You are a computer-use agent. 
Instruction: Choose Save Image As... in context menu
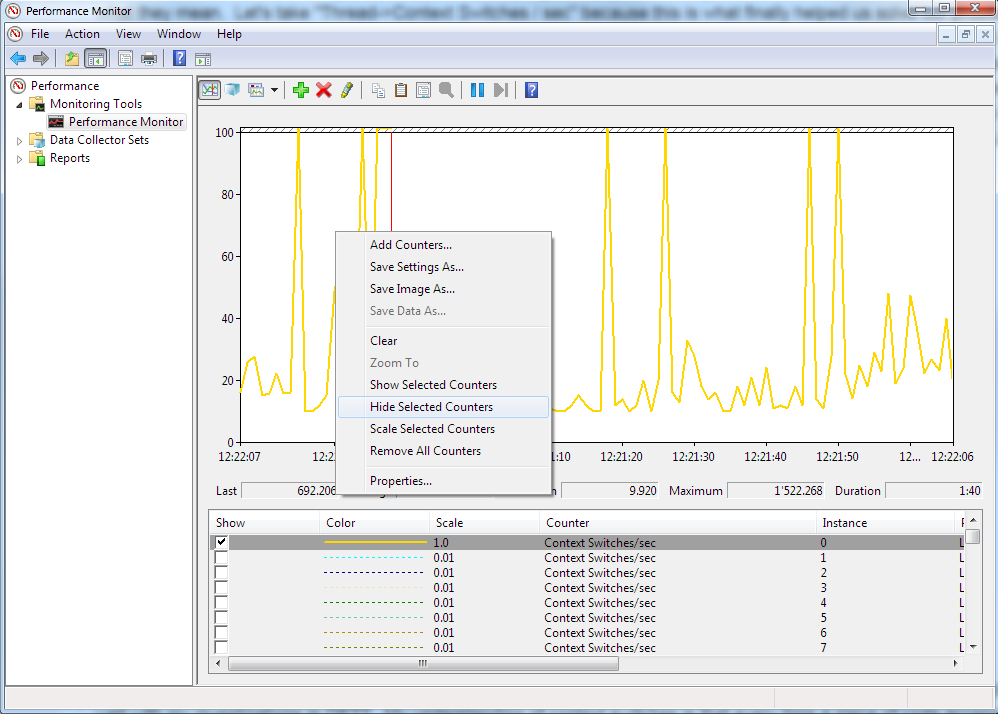pyautogui.click(x=444, y=289)
